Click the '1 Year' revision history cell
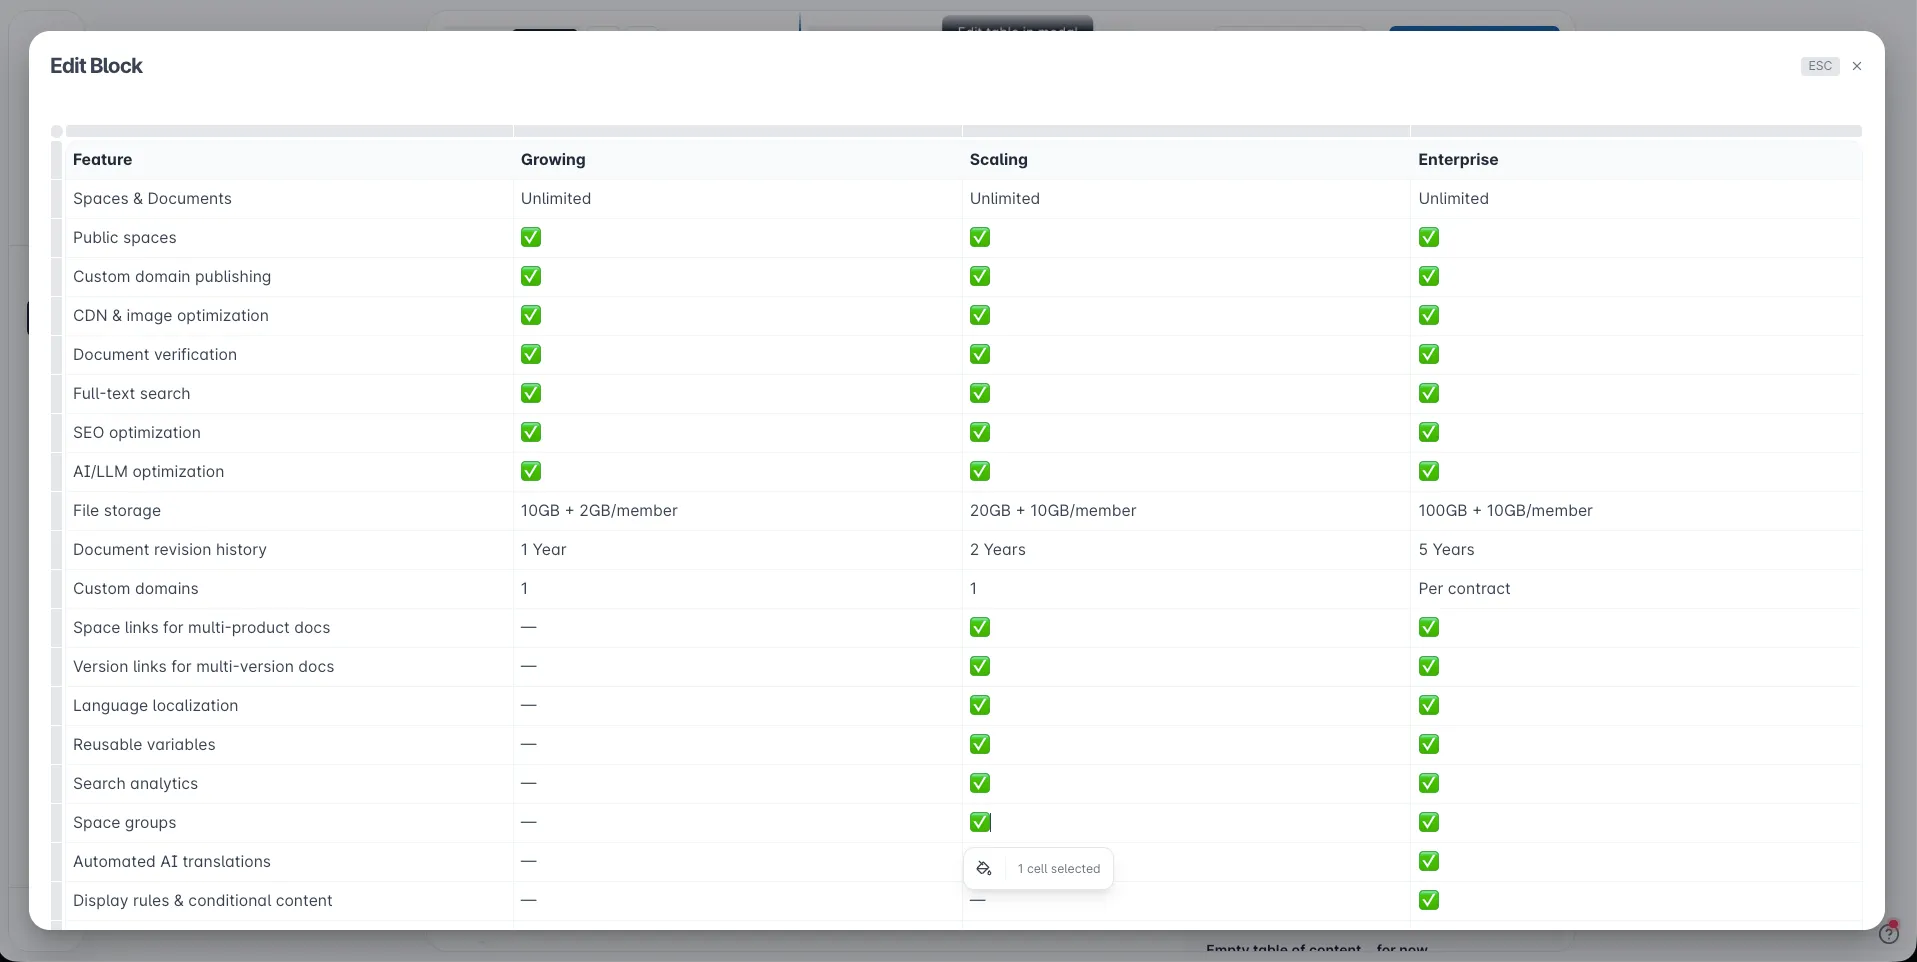 (738, 550)
